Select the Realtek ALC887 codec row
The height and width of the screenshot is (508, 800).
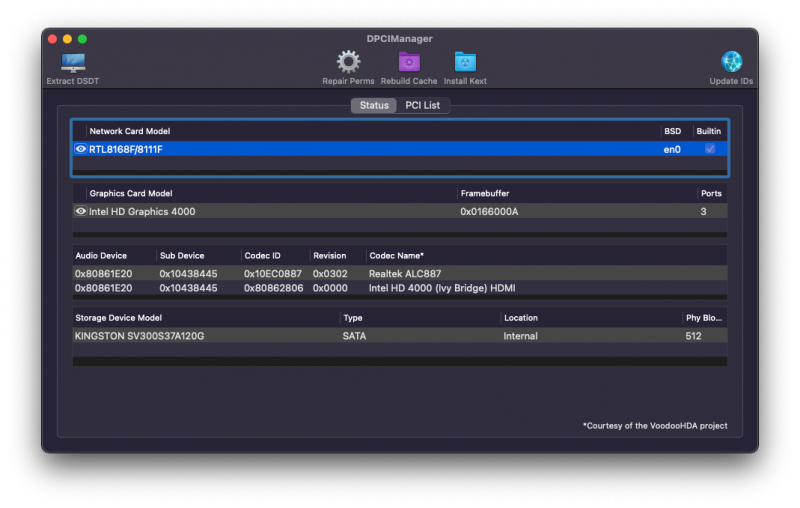[x=400, y=273]
